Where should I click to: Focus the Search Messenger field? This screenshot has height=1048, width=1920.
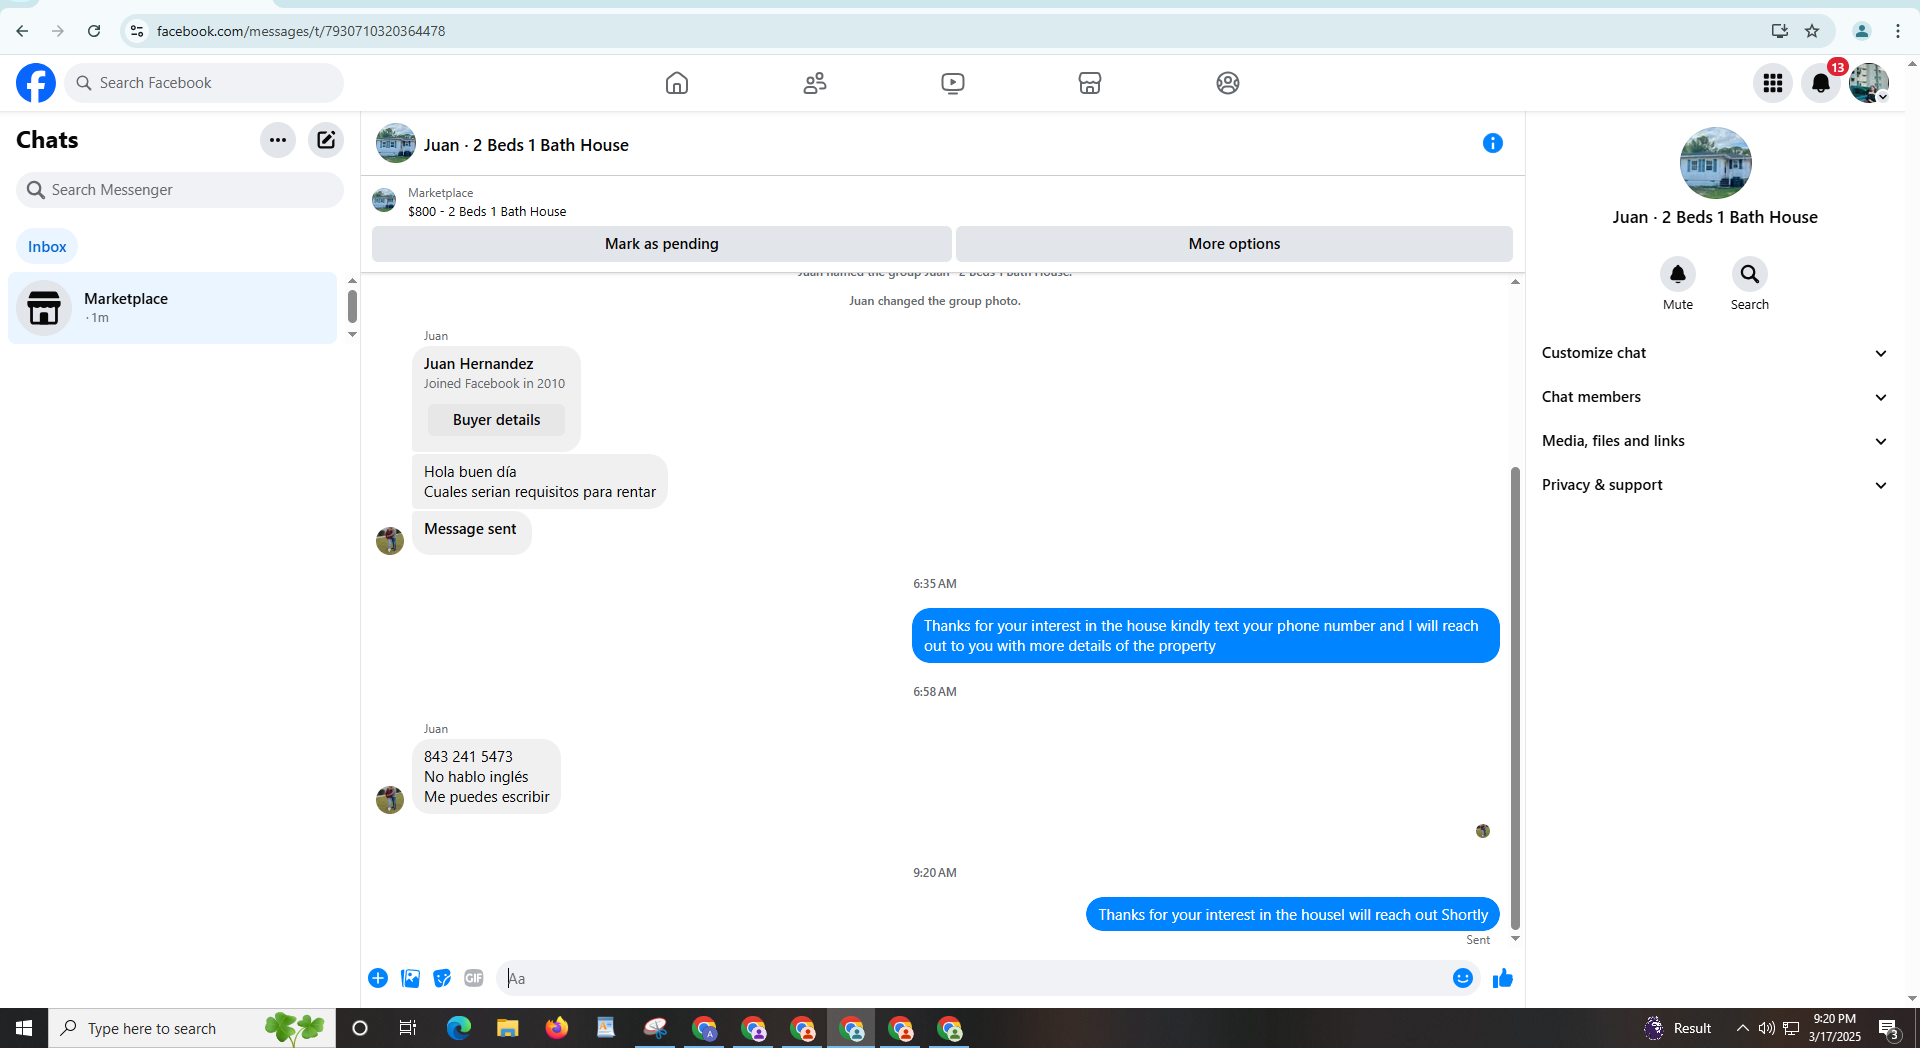[x=180, y=190]
